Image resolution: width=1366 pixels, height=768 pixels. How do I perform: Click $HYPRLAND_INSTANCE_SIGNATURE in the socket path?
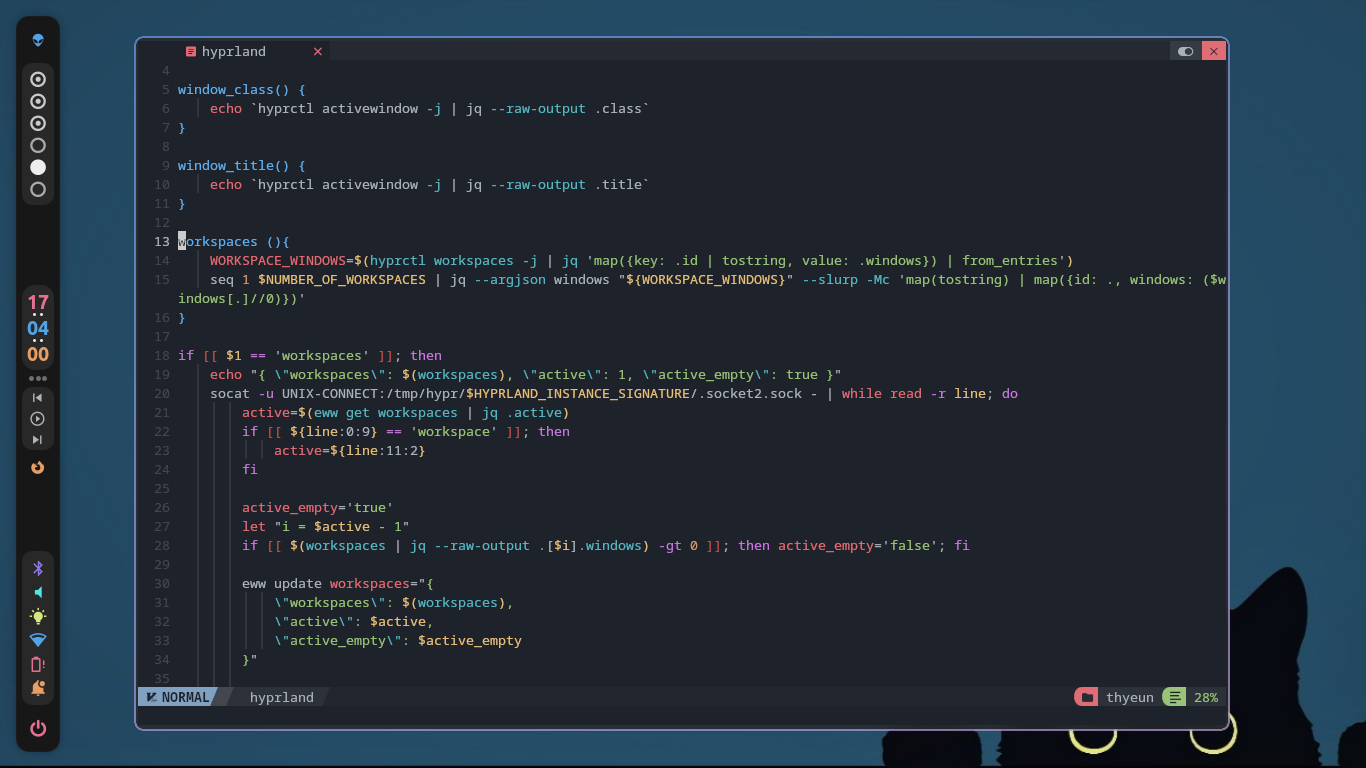[x=578, y=393]
